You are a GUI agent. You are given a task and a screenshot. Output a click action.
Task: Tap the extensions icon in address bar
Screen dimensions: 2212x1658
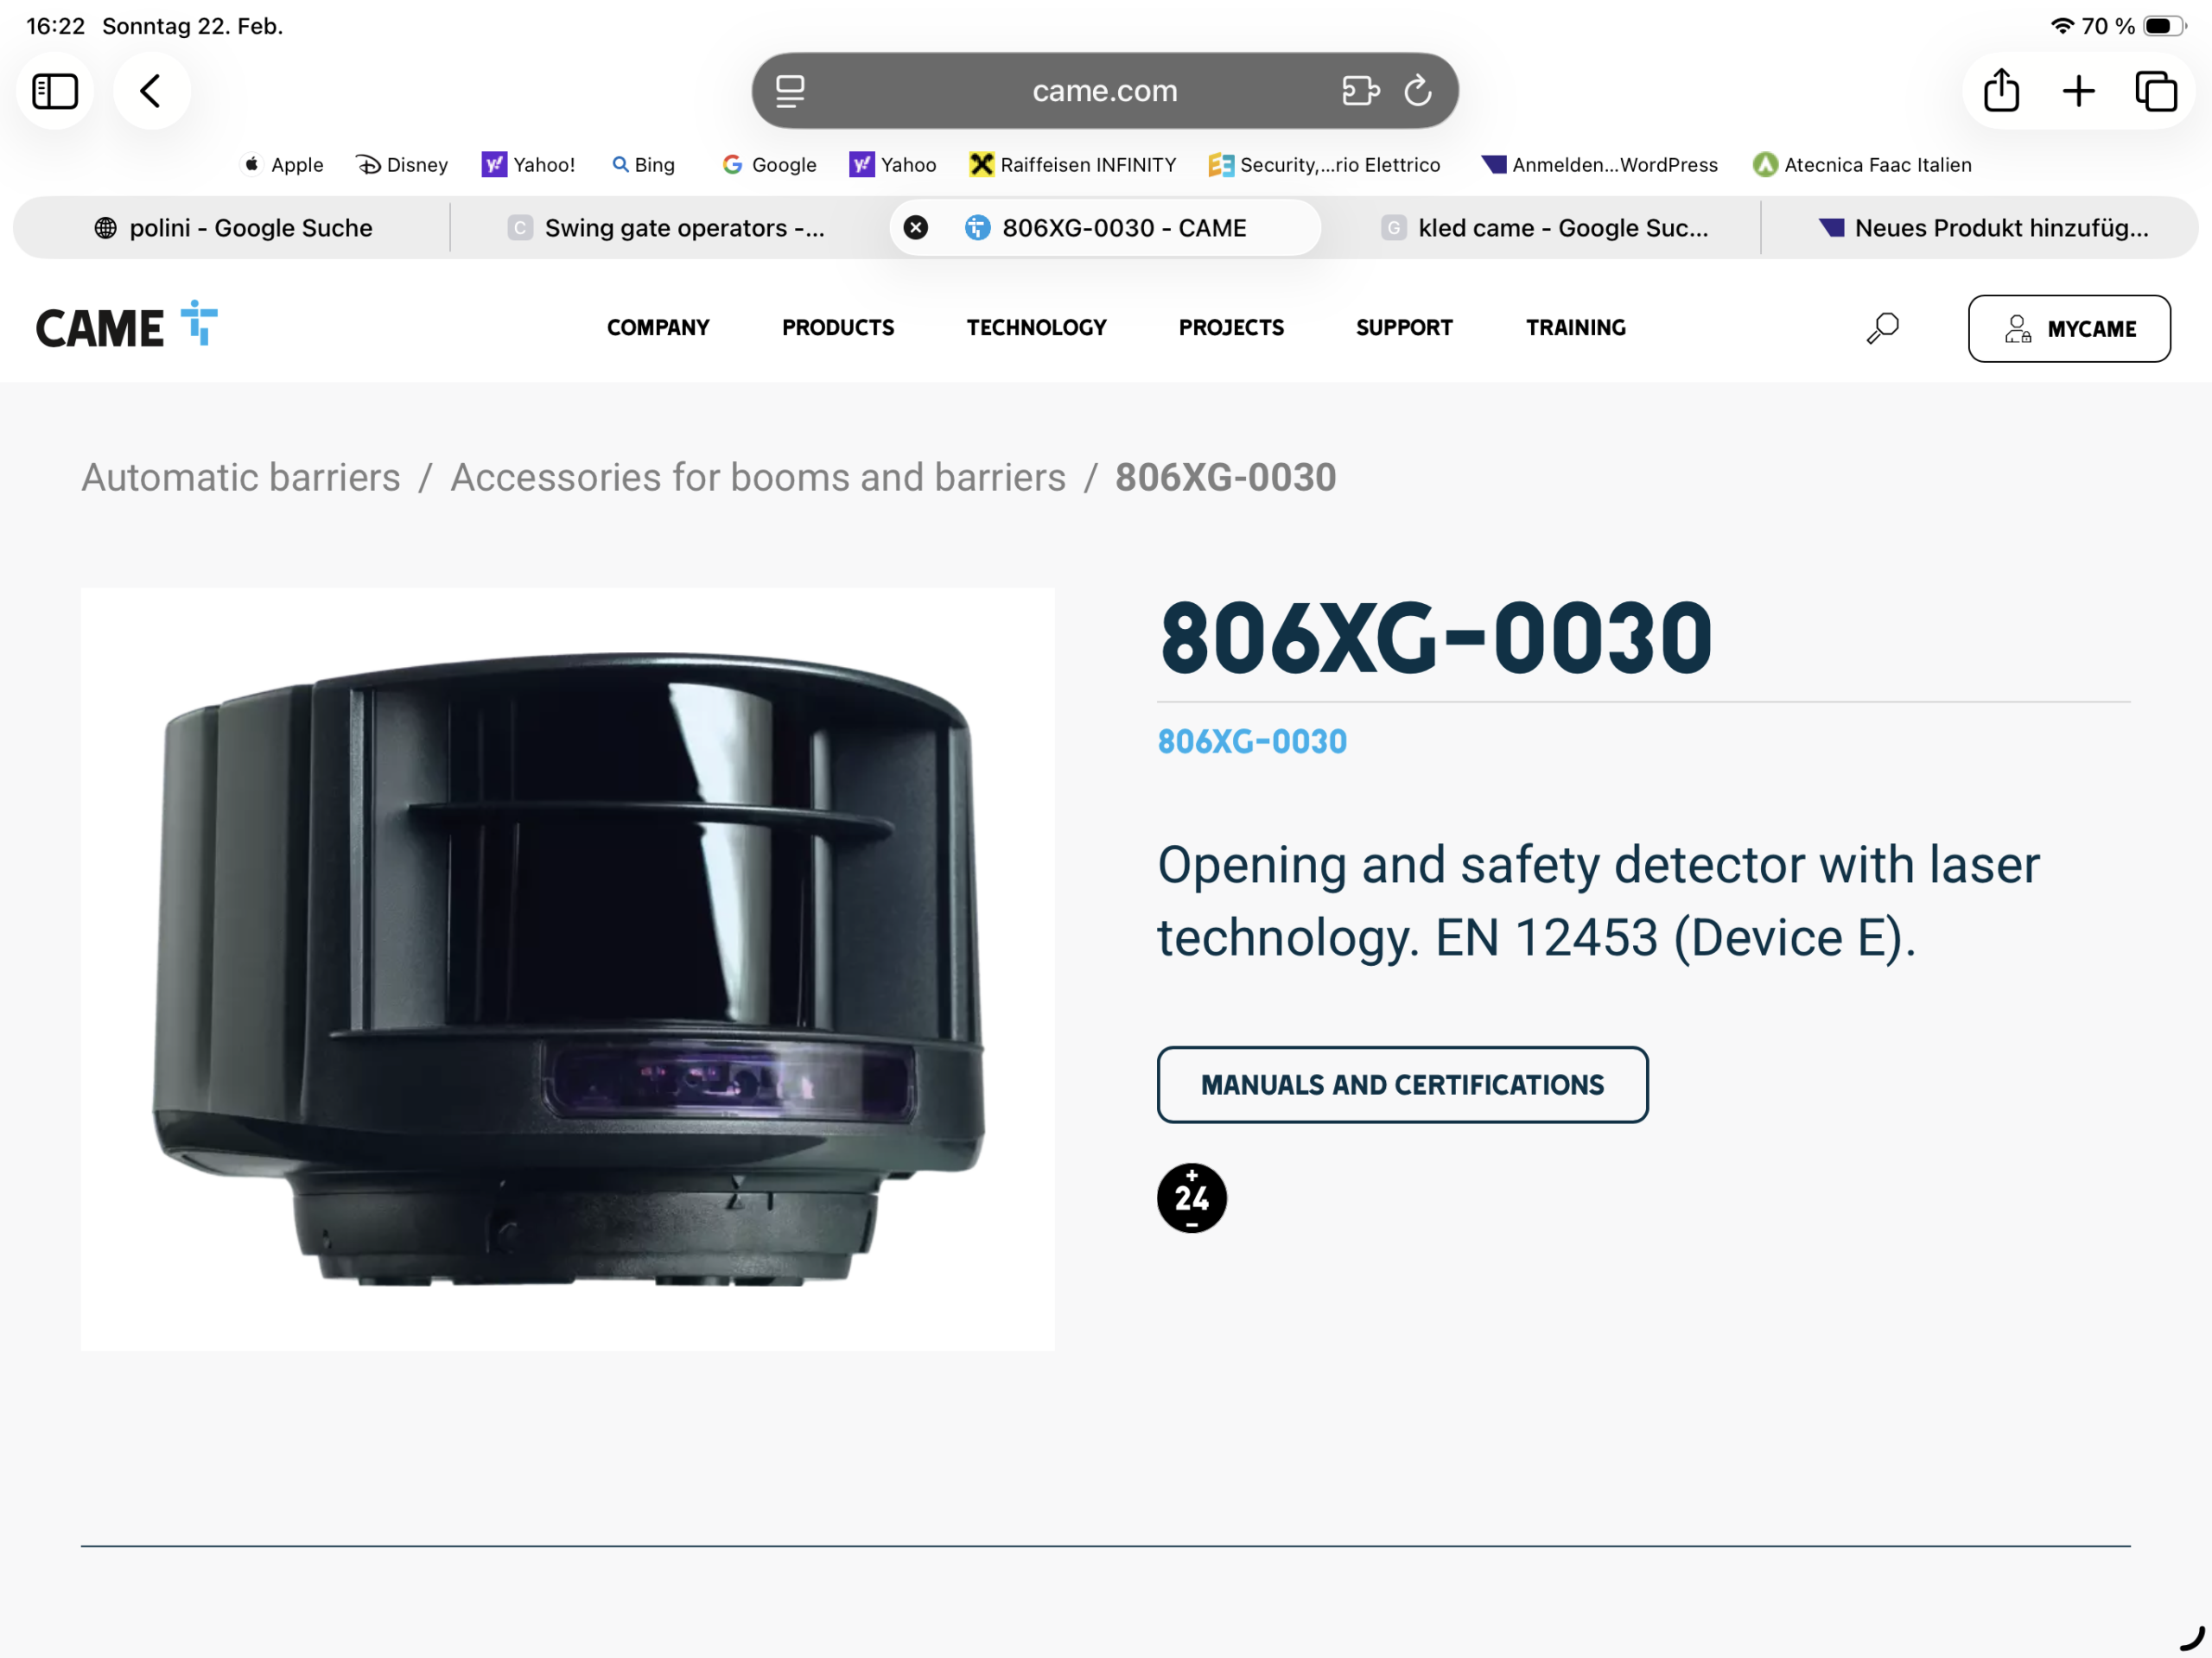[x=1359, y=91]
